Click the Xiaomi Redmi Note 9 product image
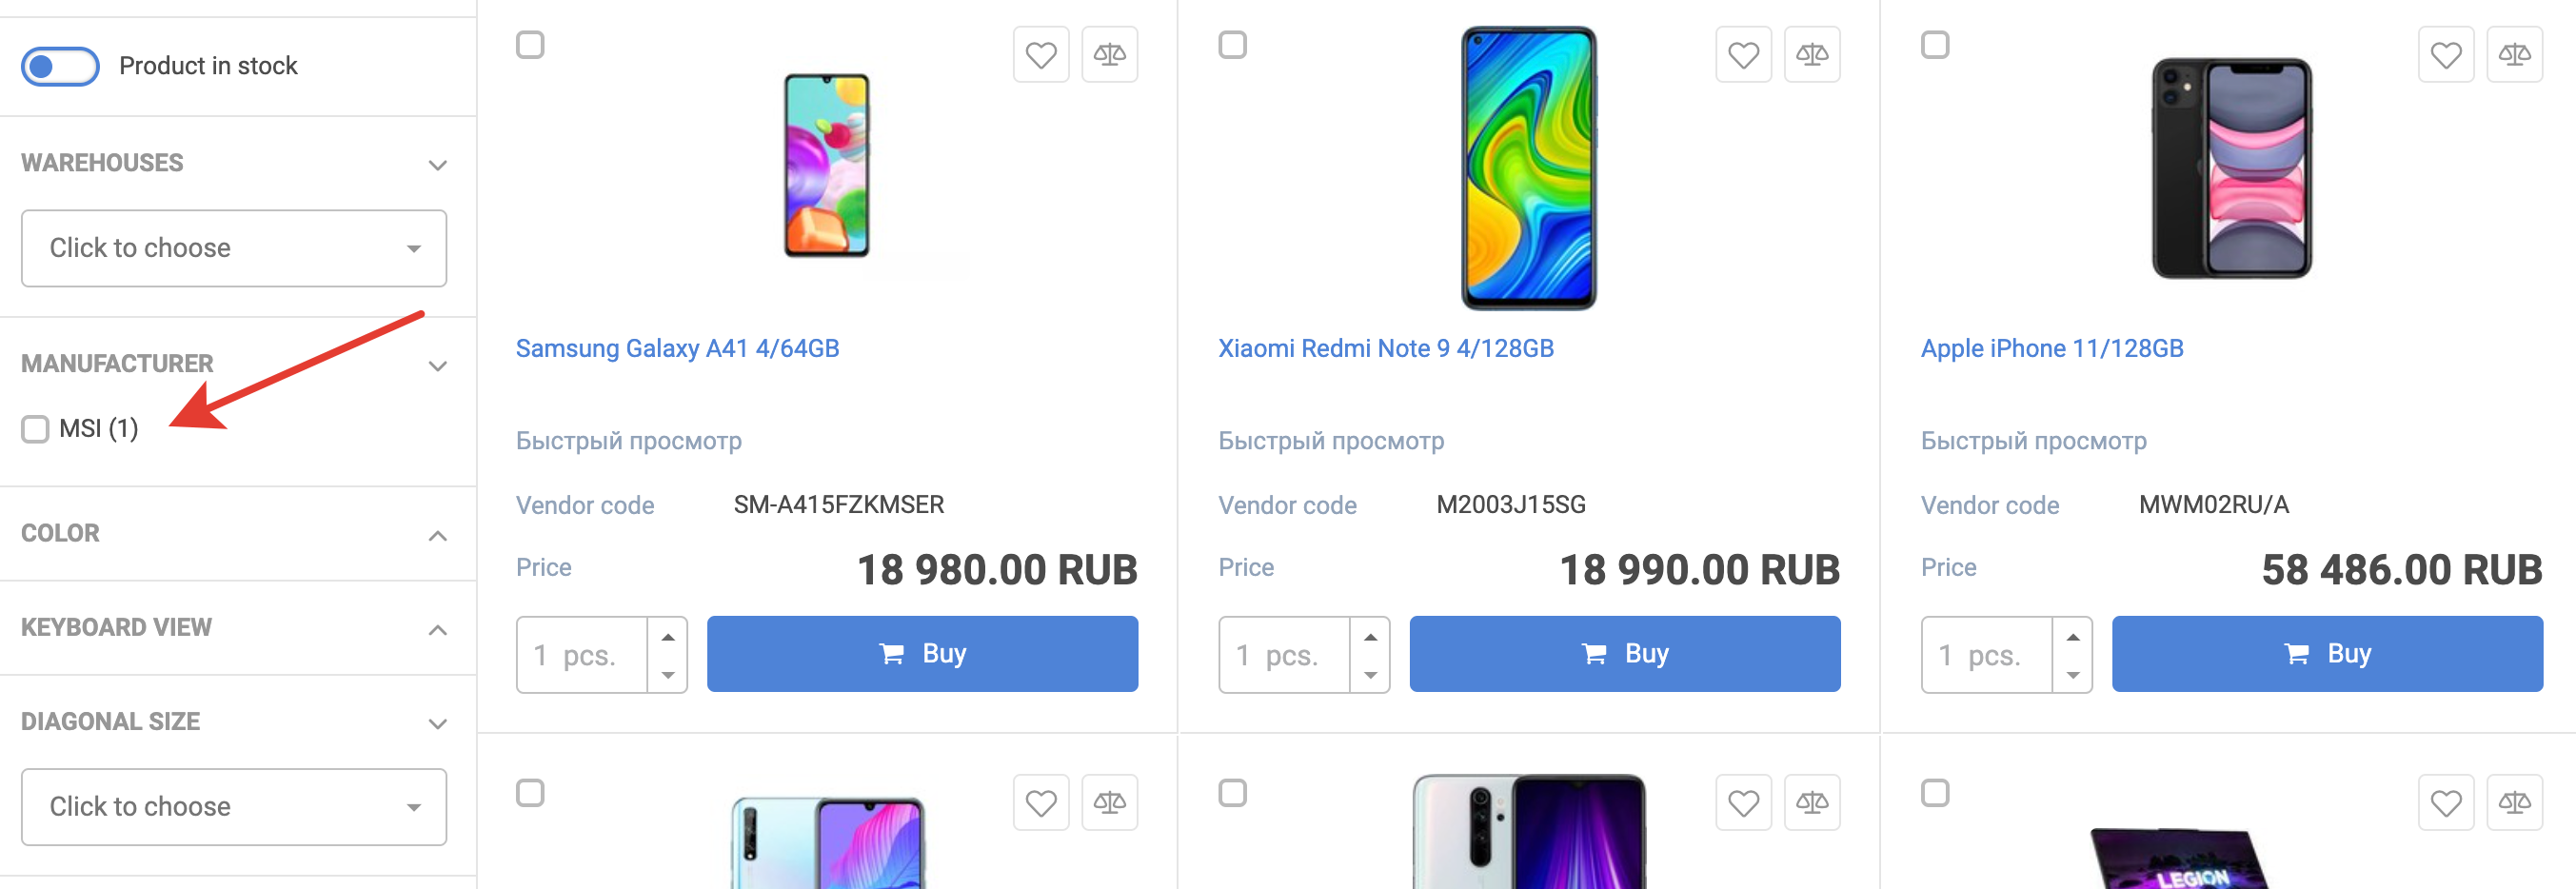This screenshot has height=889, width=2576. point(1528,167)
